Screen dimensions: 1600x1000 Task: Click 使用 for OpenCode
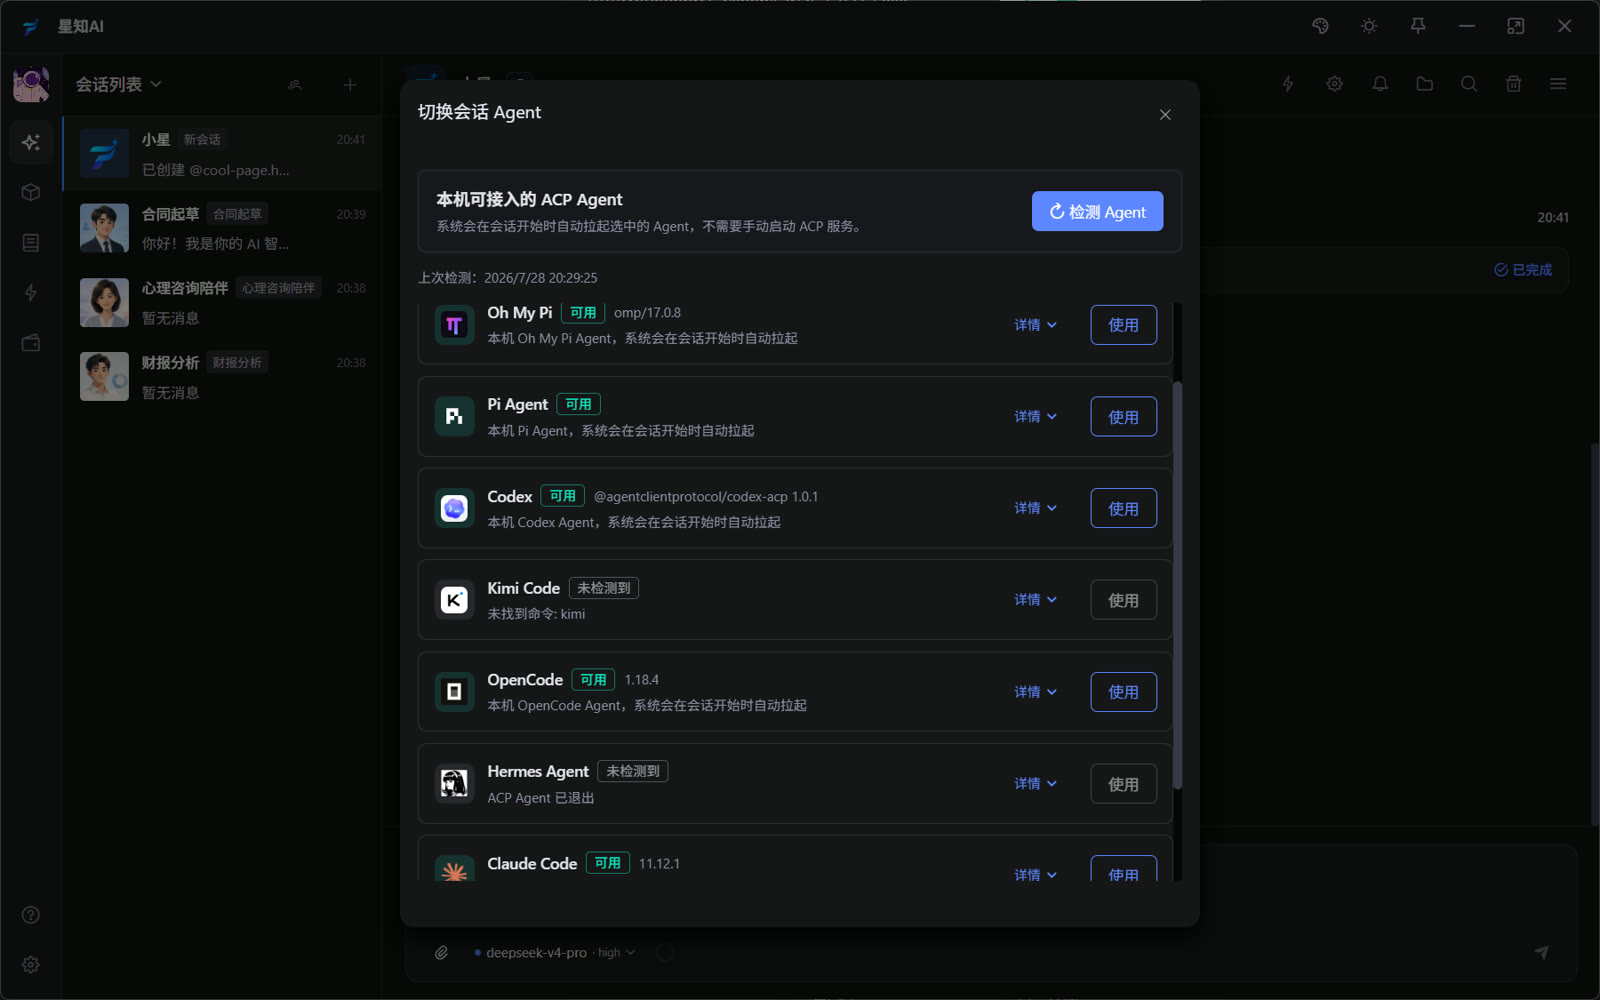pyautogui.click(x=1123, y=692)
